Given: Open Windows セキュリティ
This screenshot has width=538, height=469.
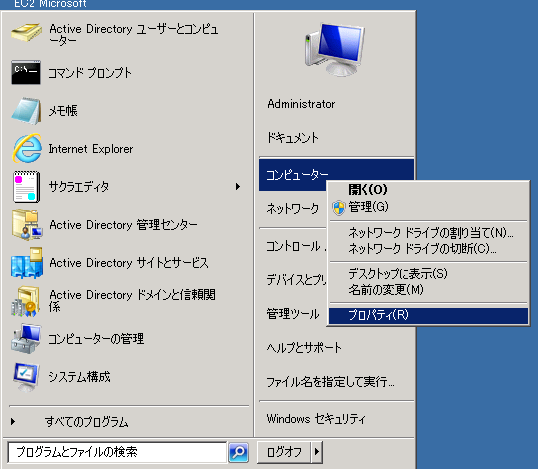Looking at the screenshot, I should tap(316, 419).
